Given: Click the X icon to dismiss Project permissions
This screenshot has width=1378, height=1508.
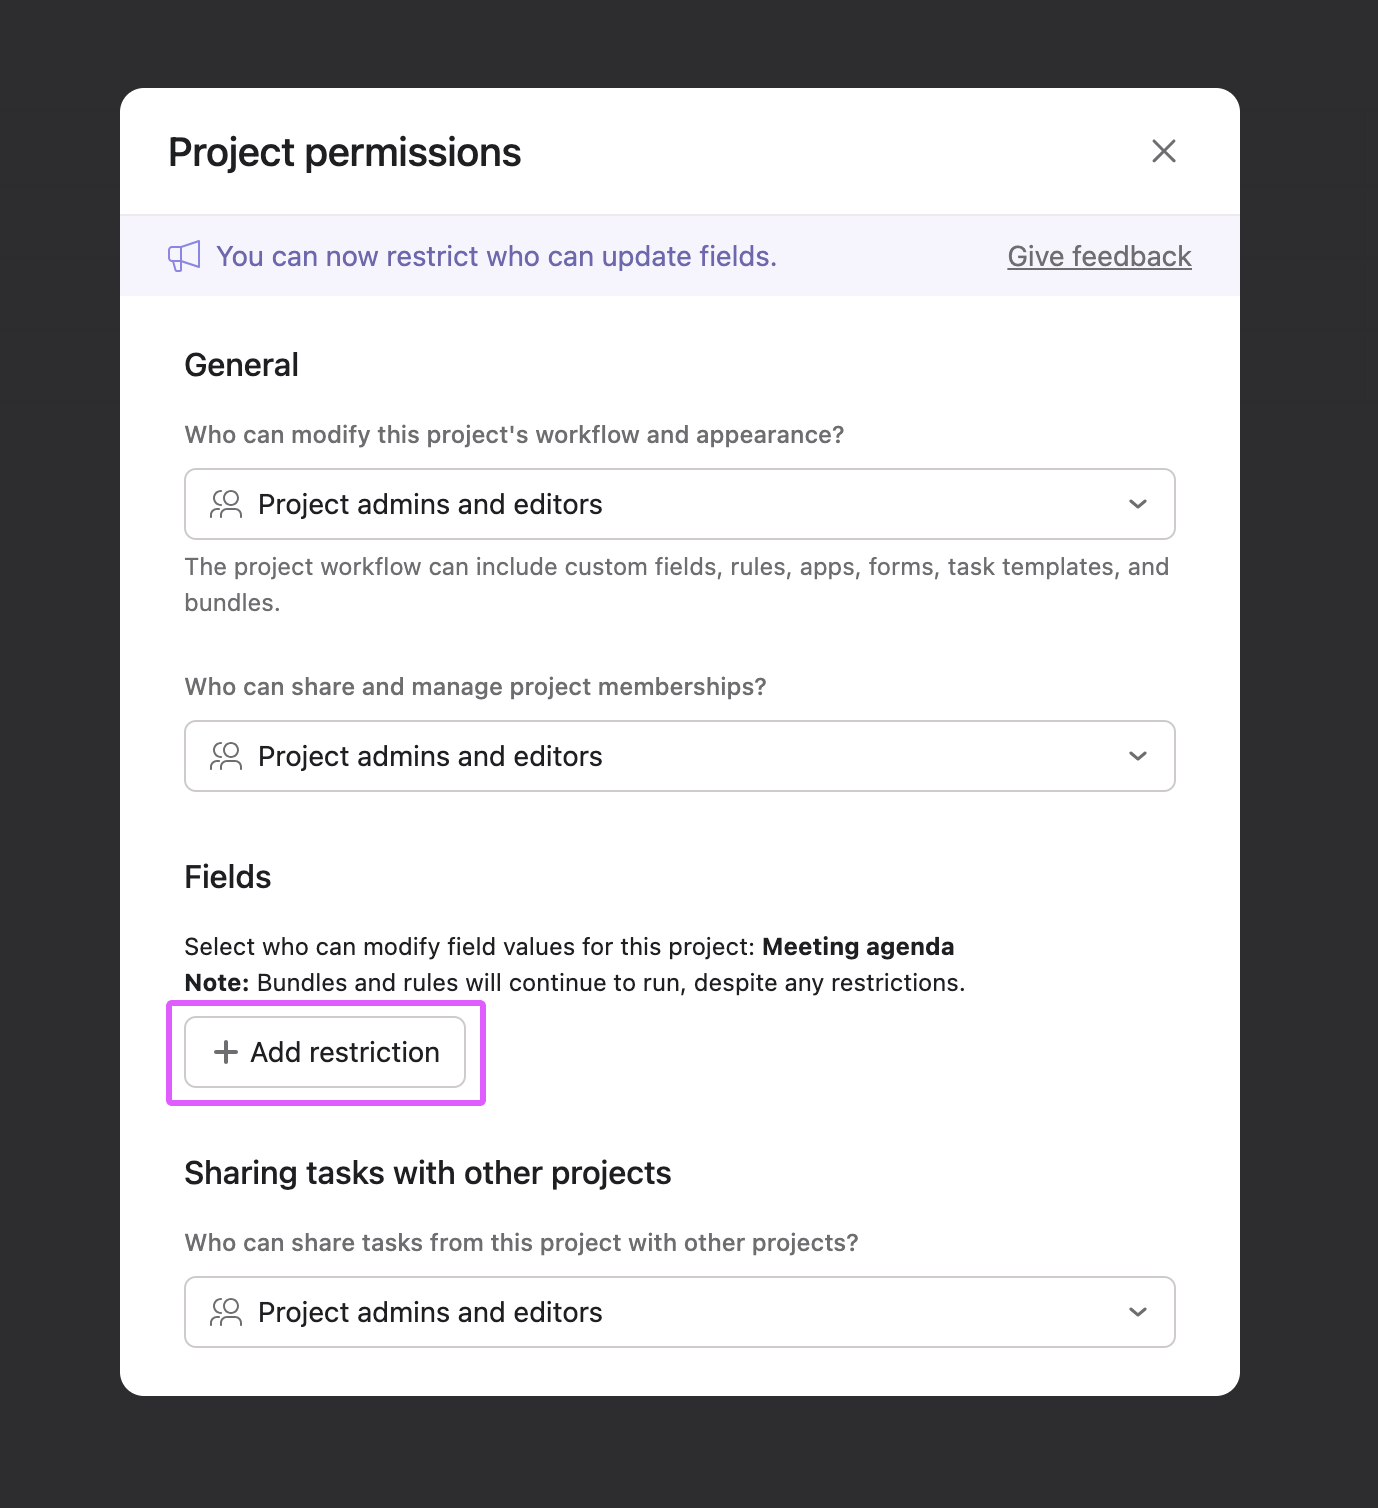Looking at the screenshot, I should click(1163, 152).
